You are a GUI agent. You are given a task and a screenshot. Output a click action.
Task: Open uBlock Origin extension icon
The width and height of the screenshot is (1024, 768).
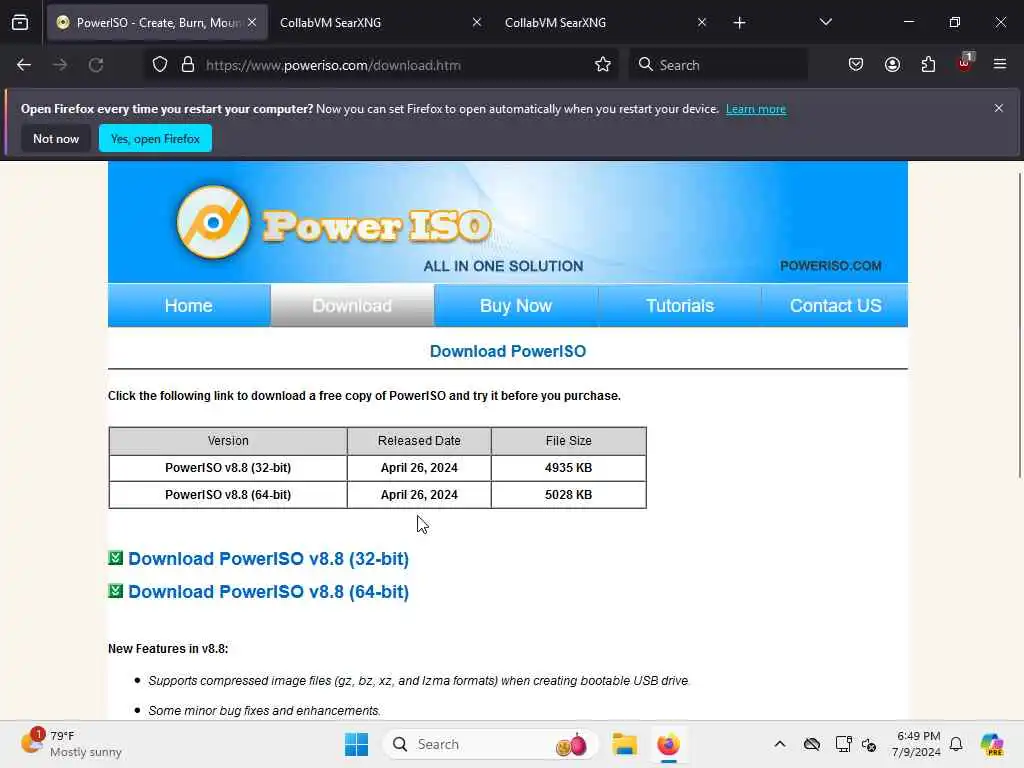(x=965, y=63)
